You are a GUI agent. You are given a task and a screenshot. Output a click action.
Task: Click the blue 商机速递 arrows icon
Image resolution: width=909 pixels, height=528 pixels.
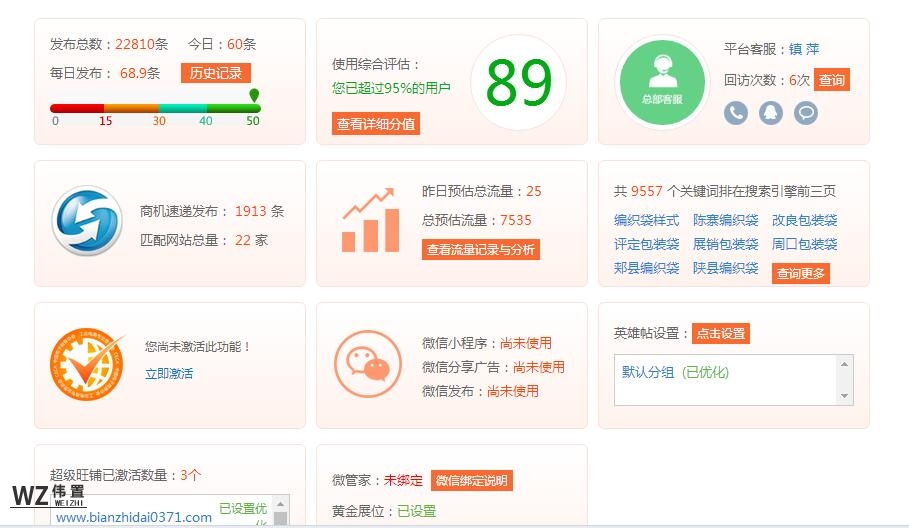coord(86,224)
